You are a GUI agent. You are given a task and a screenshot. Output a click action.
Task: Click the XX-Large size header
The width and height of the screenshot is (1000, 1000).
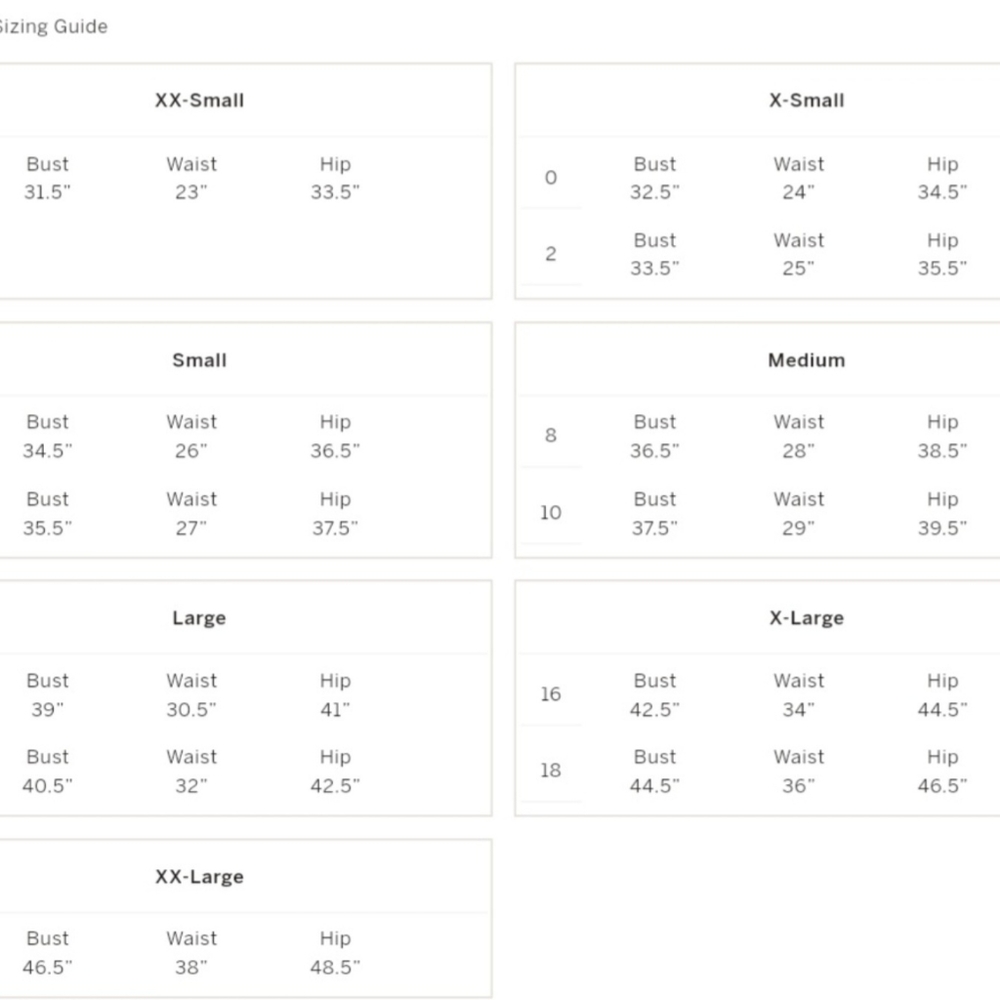click(200, 877)
